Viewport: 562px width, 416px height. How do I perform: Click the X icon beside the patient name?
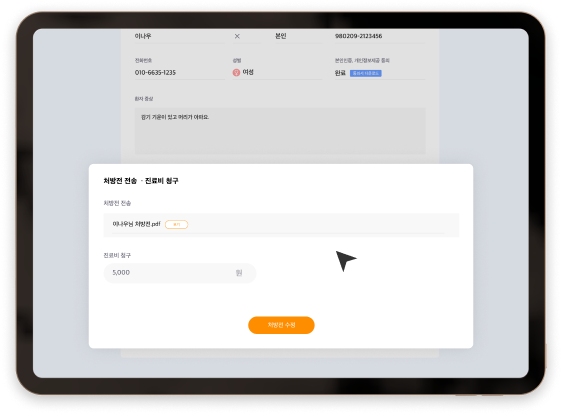[x=237, y=36]
